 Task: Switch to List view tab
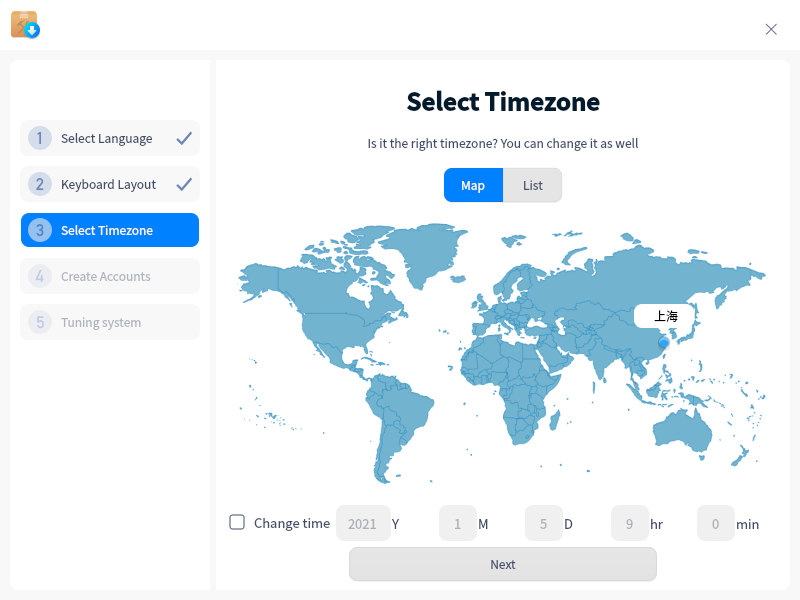[x=532, y=185]
